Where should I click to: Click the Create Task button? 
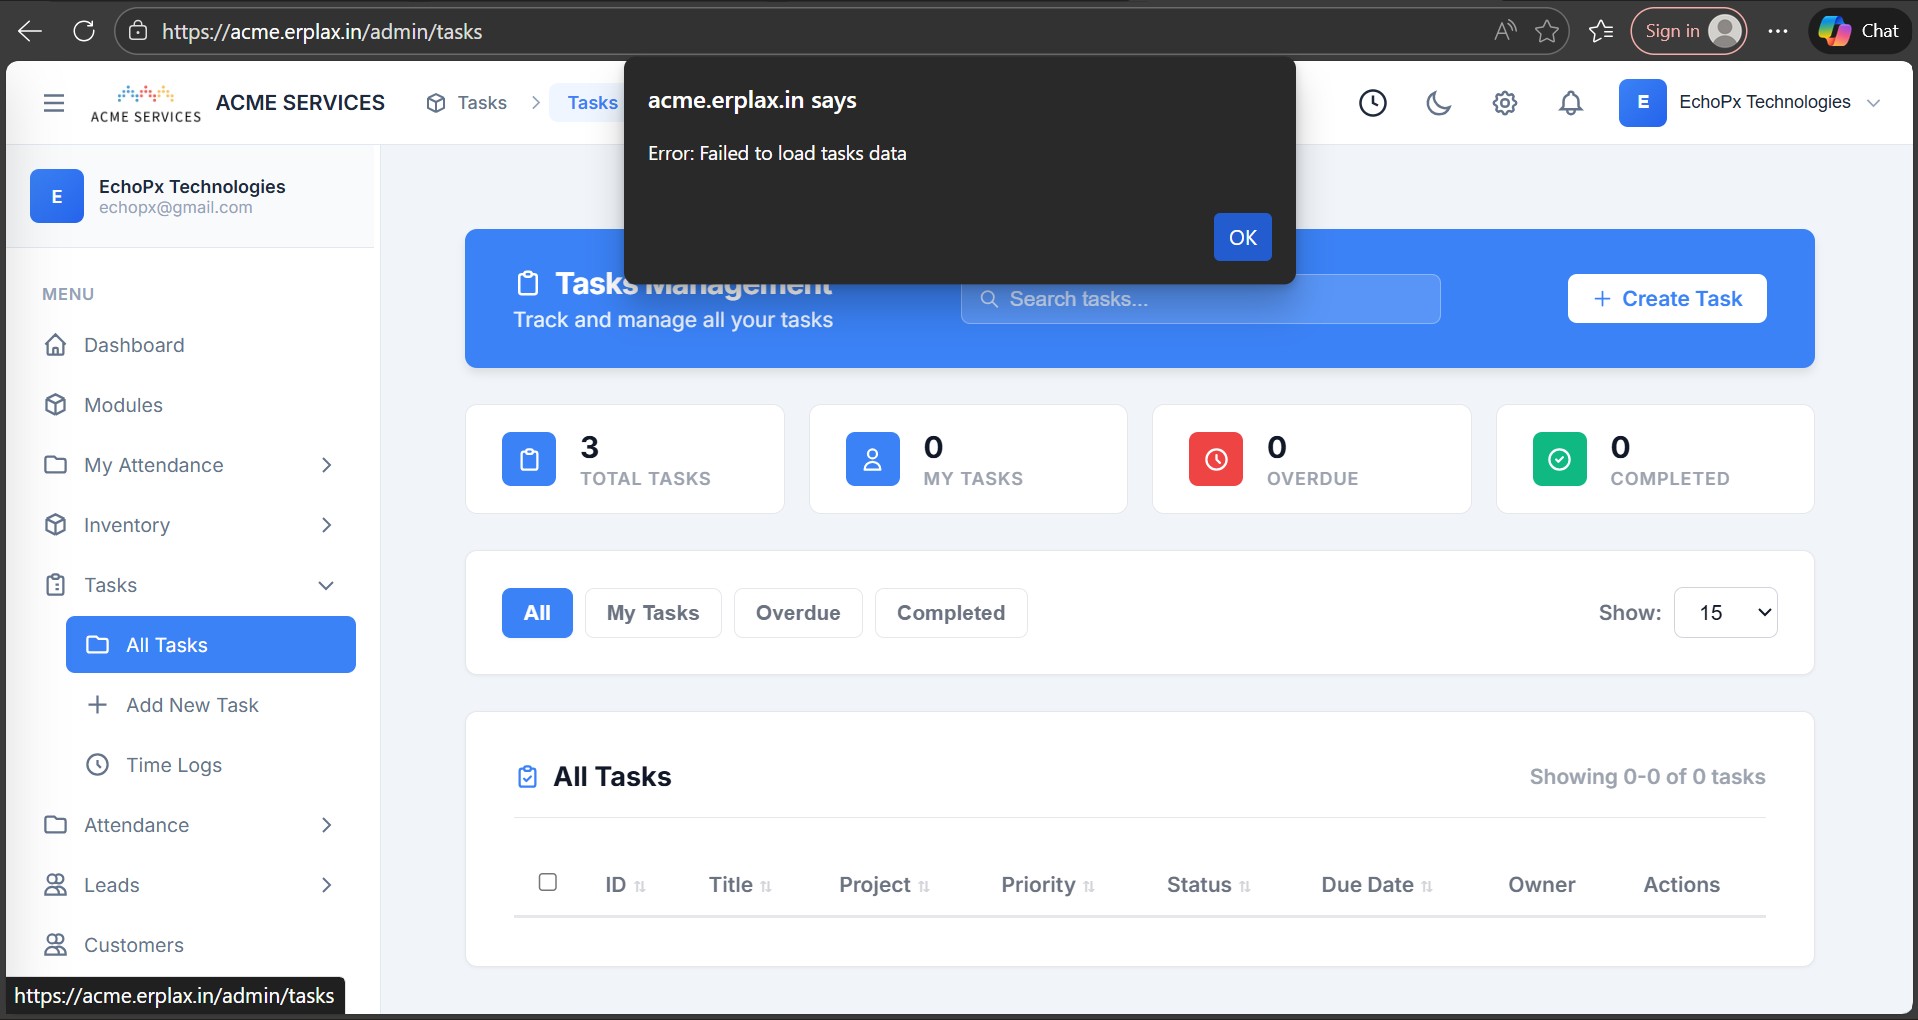pyautogui.click(x=1666, y=299)
